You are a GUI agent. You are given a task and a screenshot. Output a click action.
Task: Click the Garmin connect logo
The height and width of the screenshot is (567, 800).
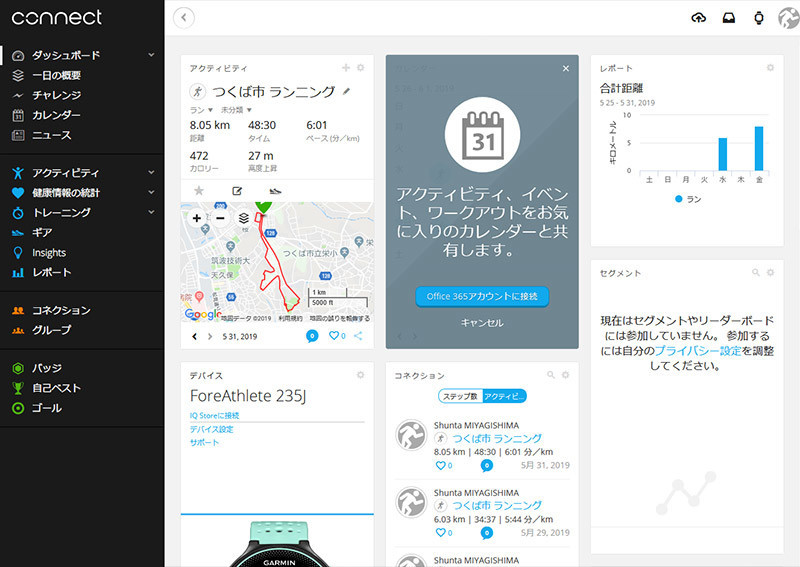pos(57,18)
